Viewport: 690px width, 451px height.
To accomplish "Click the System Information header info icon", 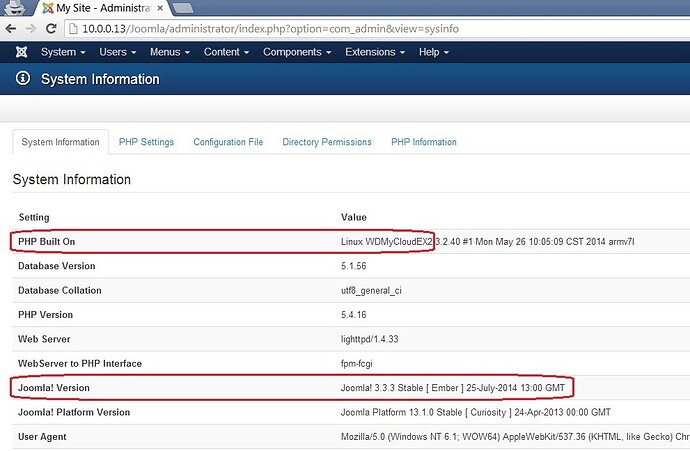I will [x=23, y=78].
